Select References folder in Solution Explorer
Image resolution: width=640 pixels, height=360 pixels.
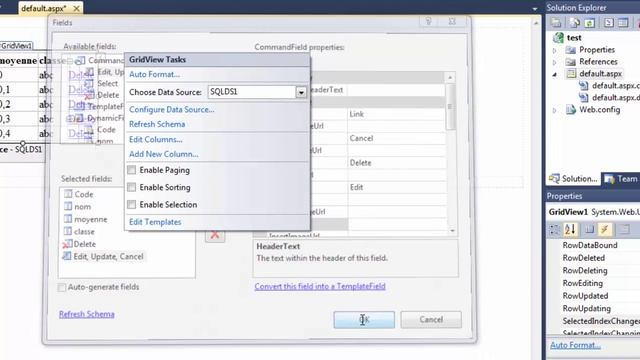pos(598,62)
